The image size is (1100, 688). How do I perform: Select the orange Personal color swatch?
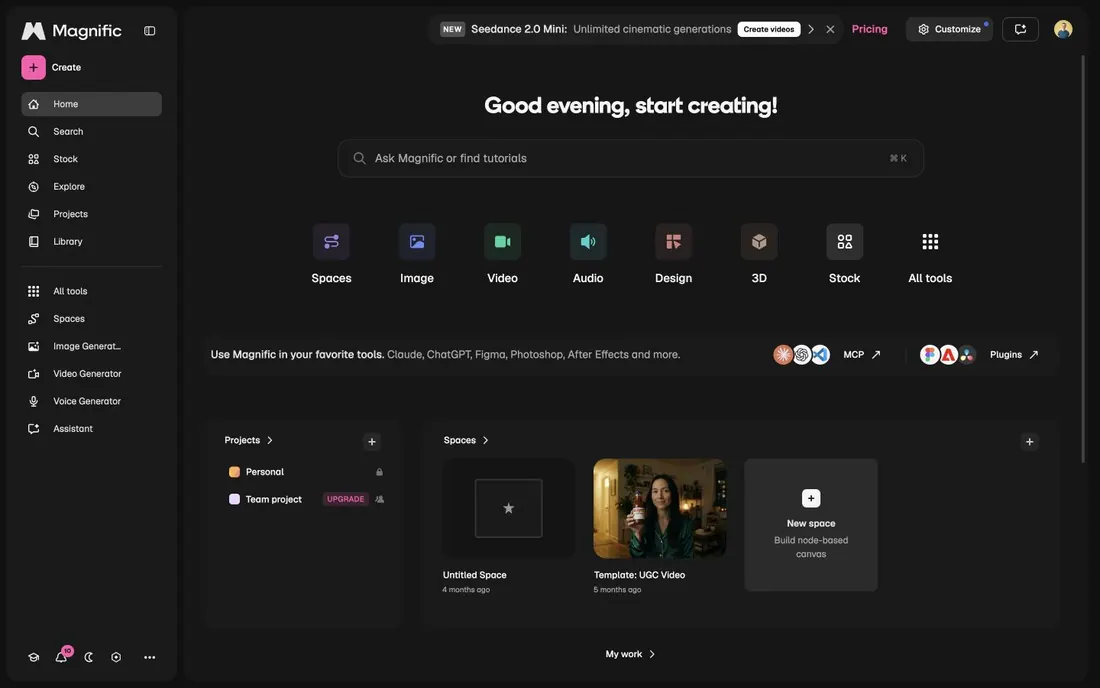[234, 472]
